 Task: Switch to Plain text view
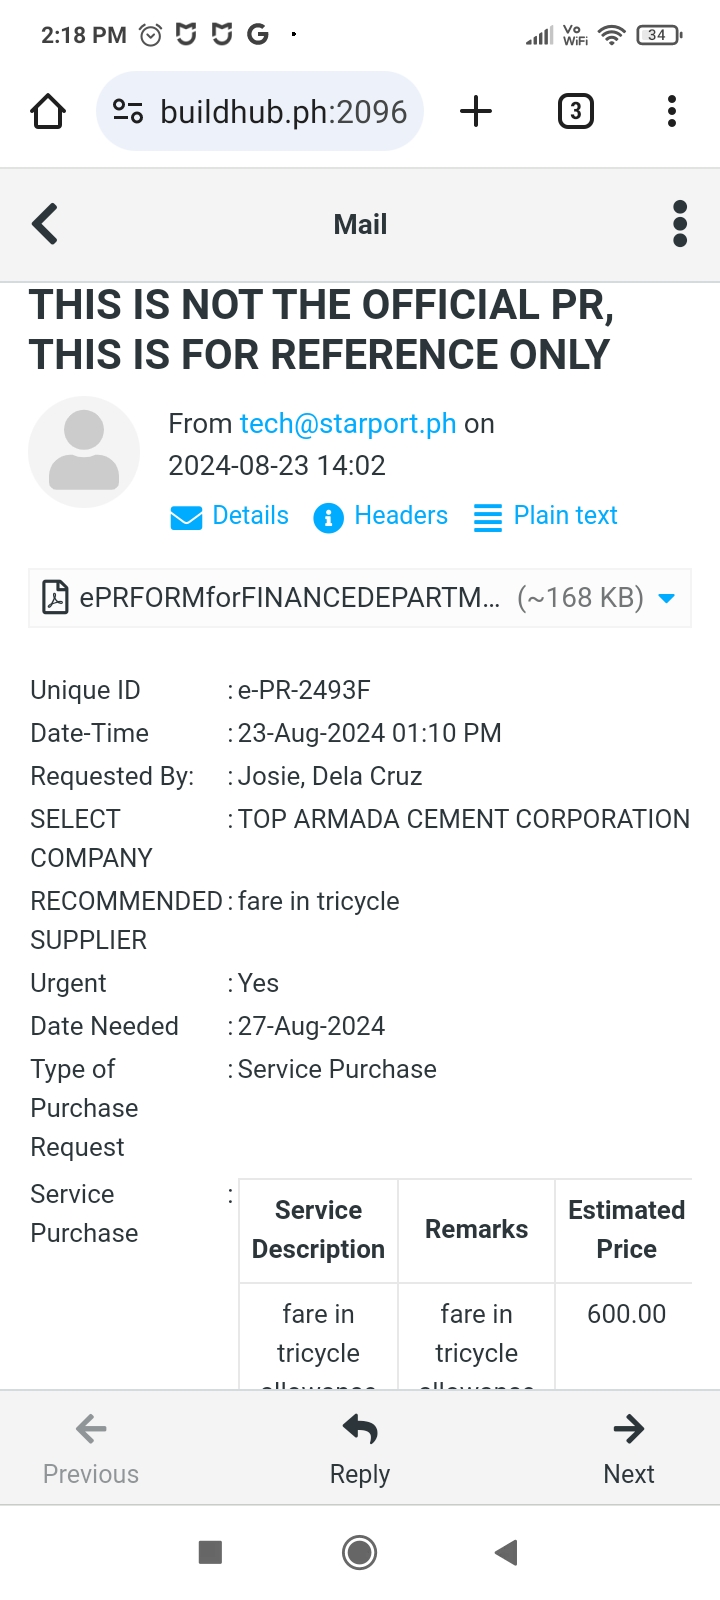point(546,516)
